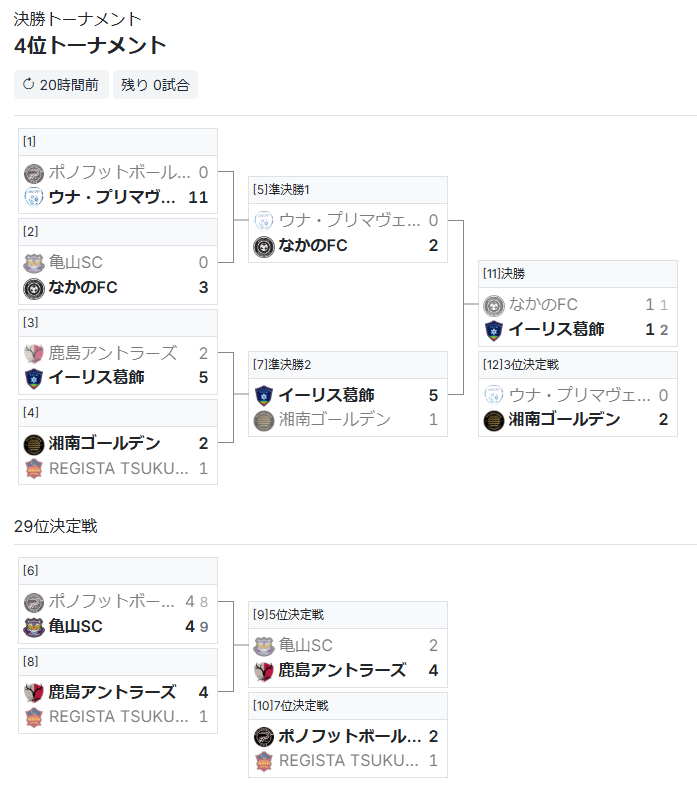The image size is (697, 807).
Task: Click 湘南ゴールデン logo in 3位決定戦
Action: point(494,420)
